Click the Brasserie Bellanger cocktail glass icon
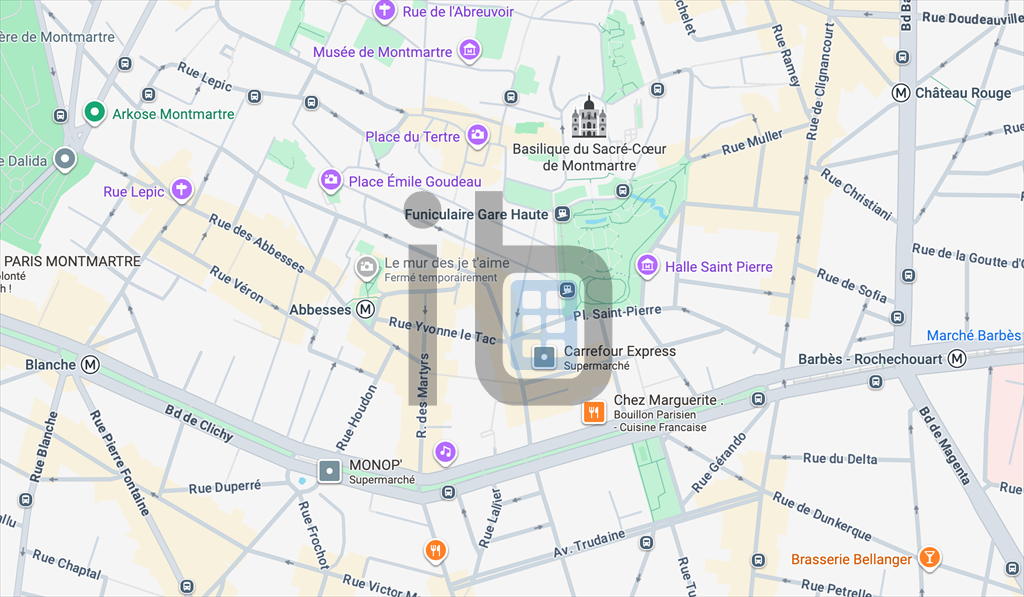 point(929,559)
